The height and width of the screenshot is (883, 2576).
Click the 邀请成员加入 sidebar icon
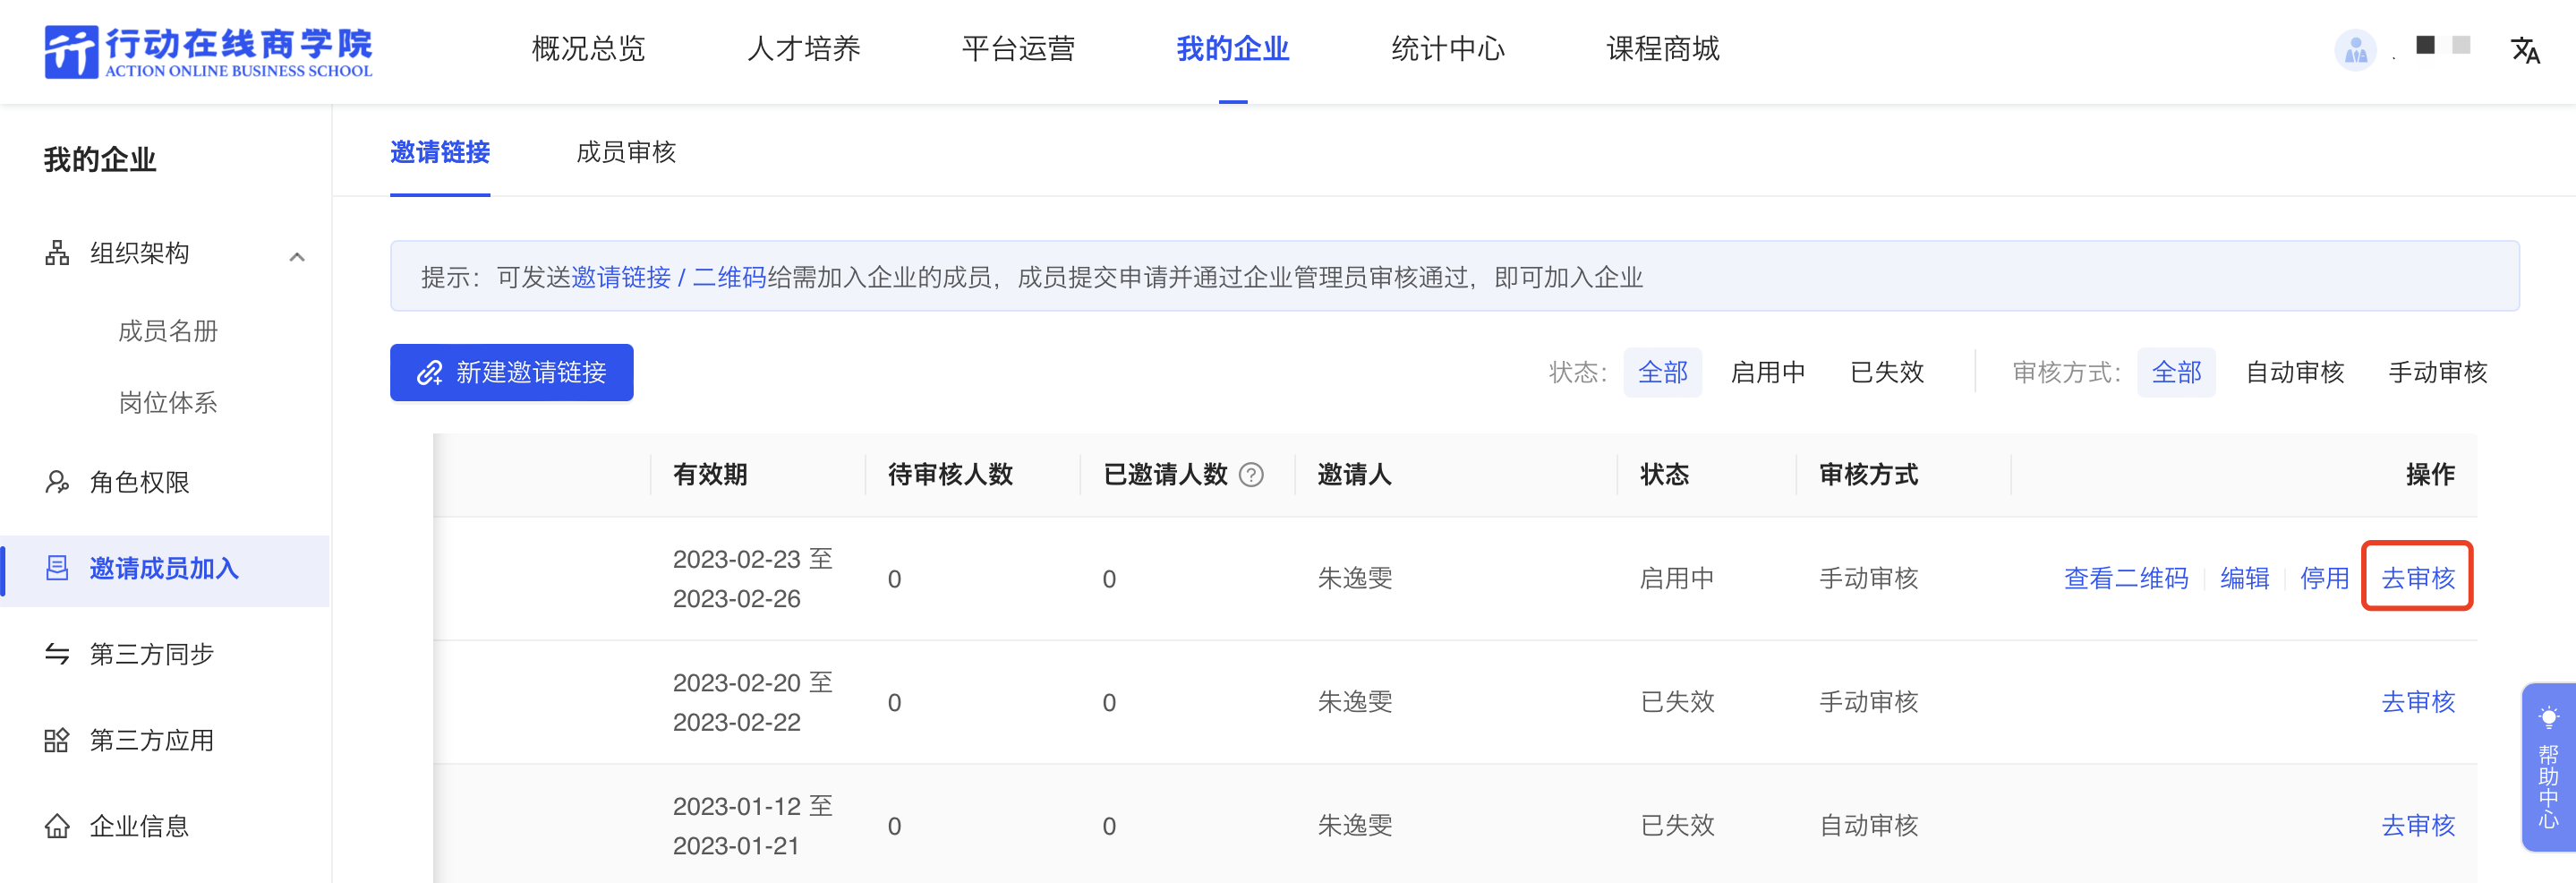(57, 568)
